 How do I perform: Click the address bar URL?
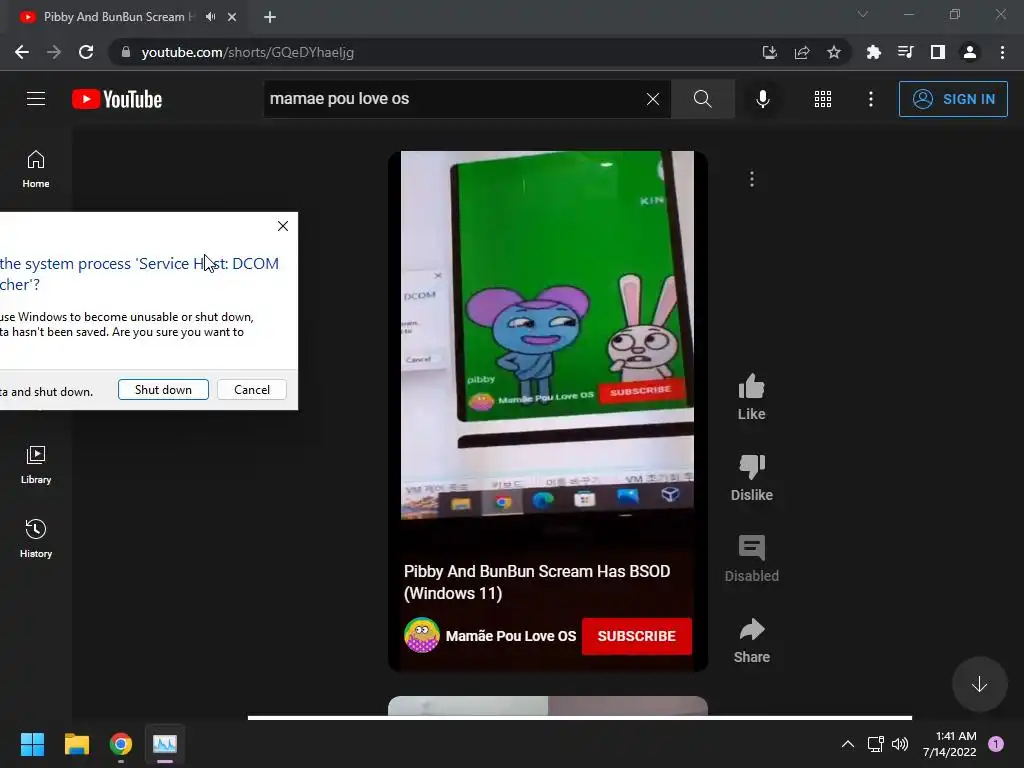pos(248,52)
